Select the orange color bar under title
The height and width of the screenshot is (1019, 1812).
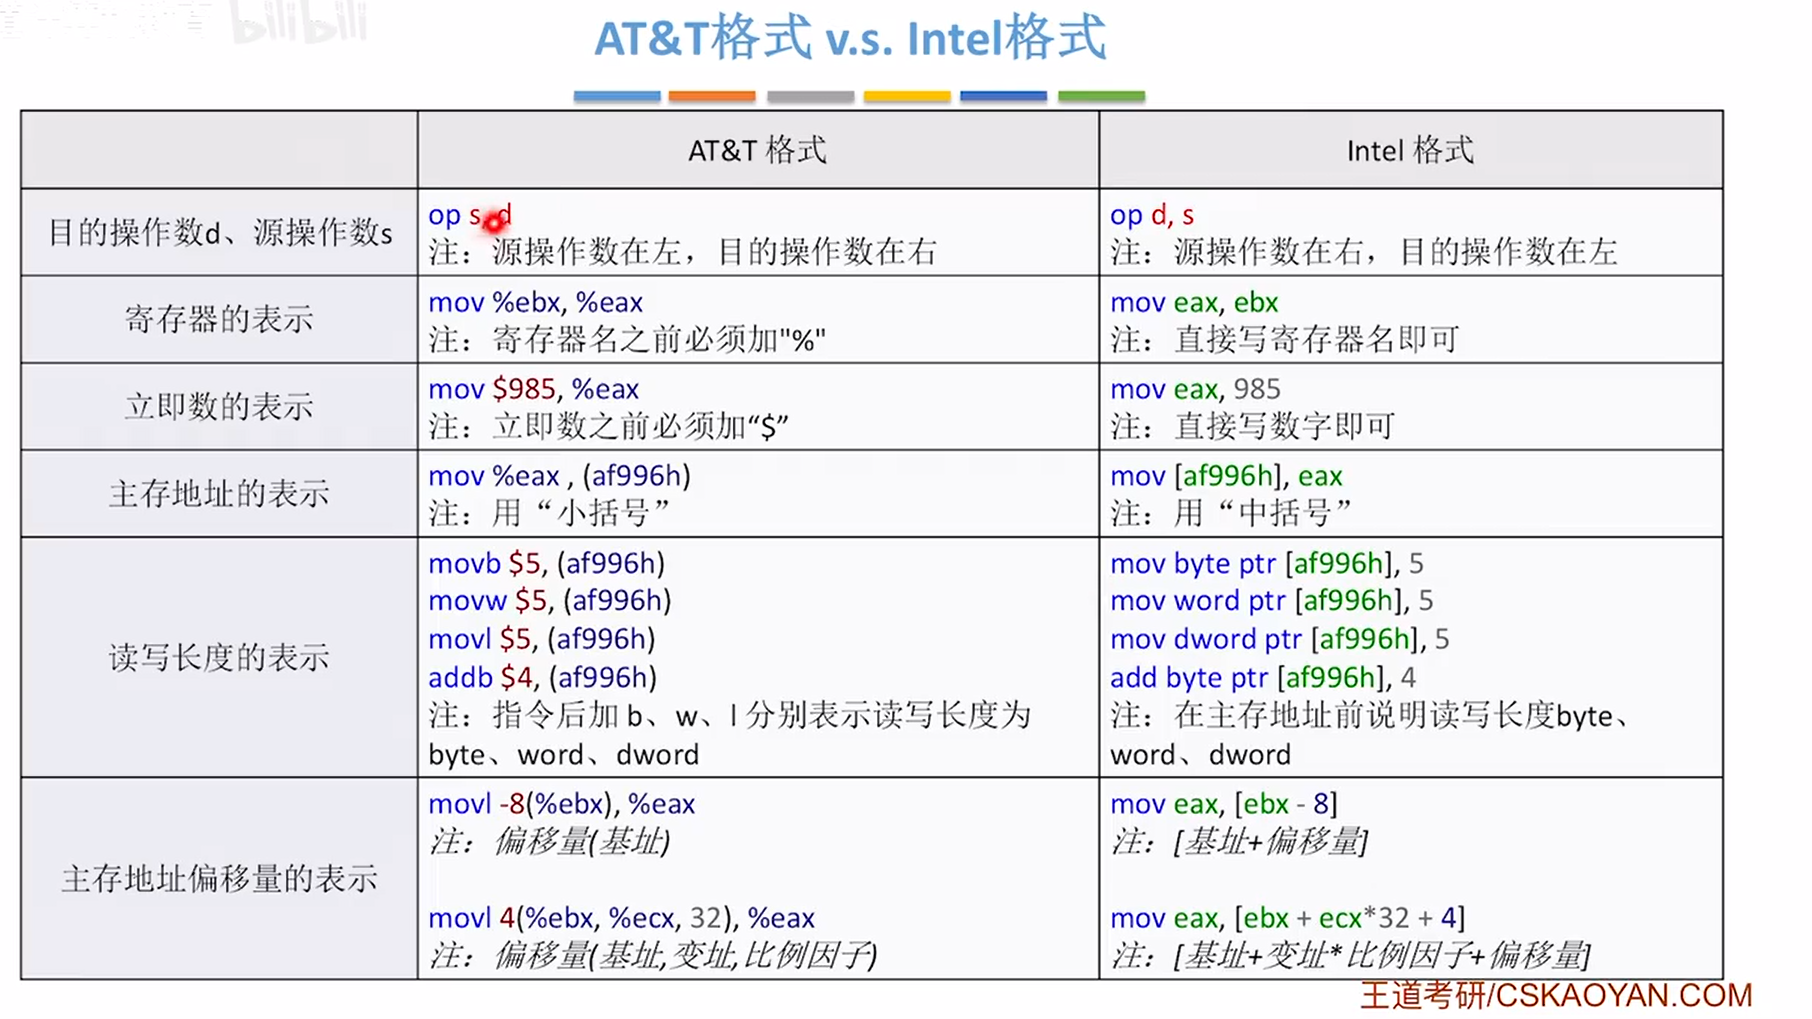[712, 96]
